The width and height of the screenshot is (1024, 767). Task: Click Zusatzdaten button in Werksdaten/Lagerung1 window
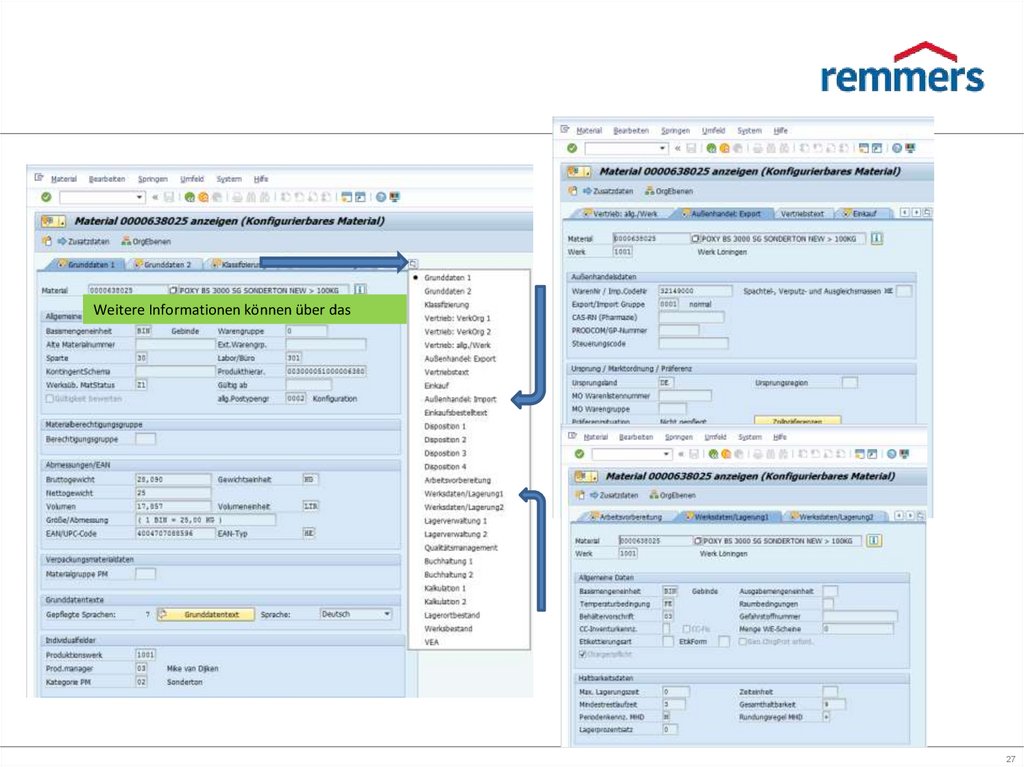click(x=614, y=495)
